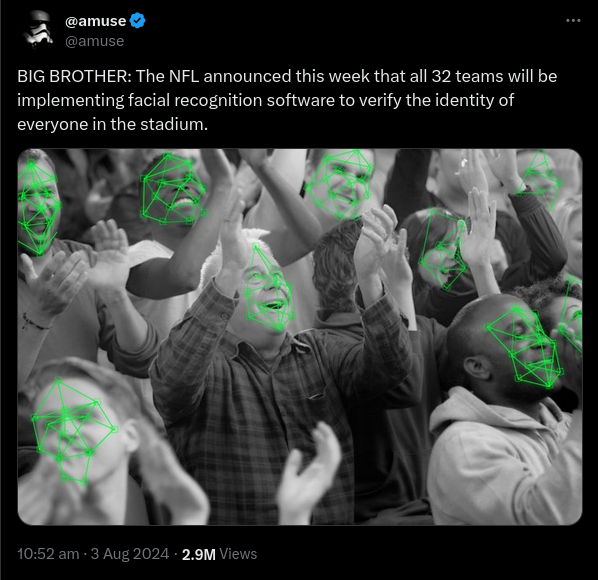Open the stormtrooper profile avatar
This screenshot has width=598, height=580.
pyautogui.click(x=37, y=29)
